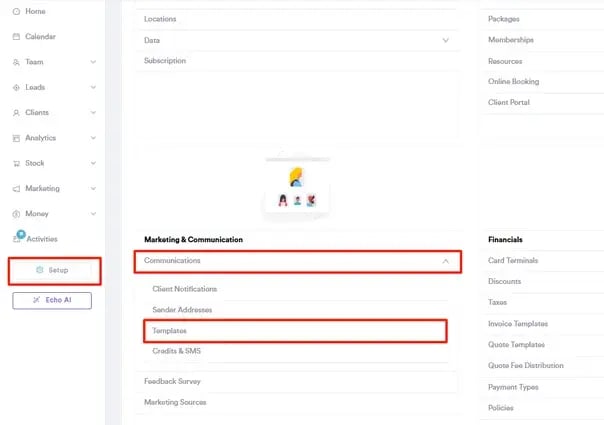Viewport: 604px width, 425px height.
Task: Click the Team people icon
Action: [x=16, y=62]
